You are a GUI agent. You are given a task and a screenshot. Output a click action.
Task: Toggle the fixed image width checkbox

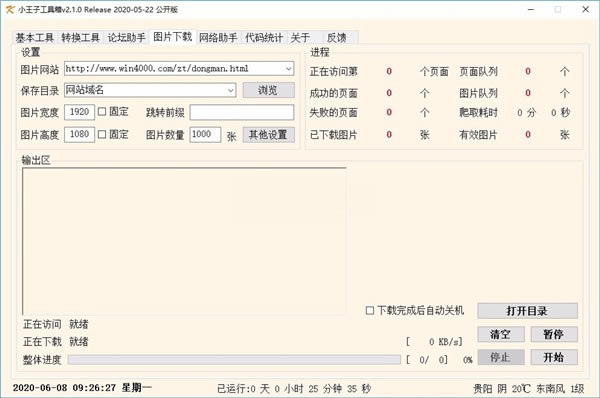click(102, 112)
